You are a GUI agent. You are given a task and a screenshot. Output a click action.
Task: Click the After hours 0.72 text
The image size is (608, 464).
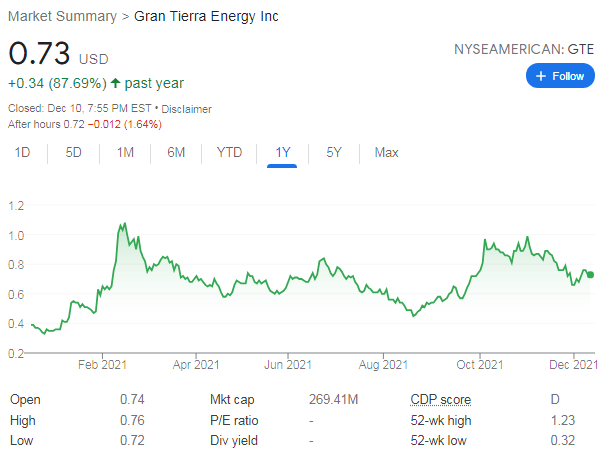pos(46,124)
